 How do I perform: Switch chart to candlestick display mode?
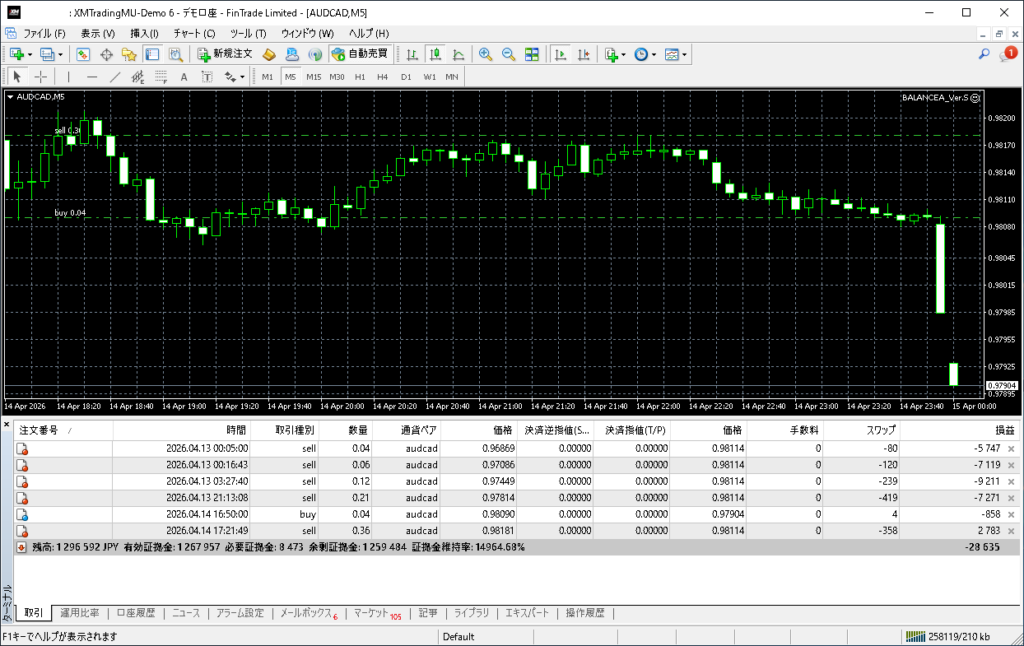[x=435, y=54]
